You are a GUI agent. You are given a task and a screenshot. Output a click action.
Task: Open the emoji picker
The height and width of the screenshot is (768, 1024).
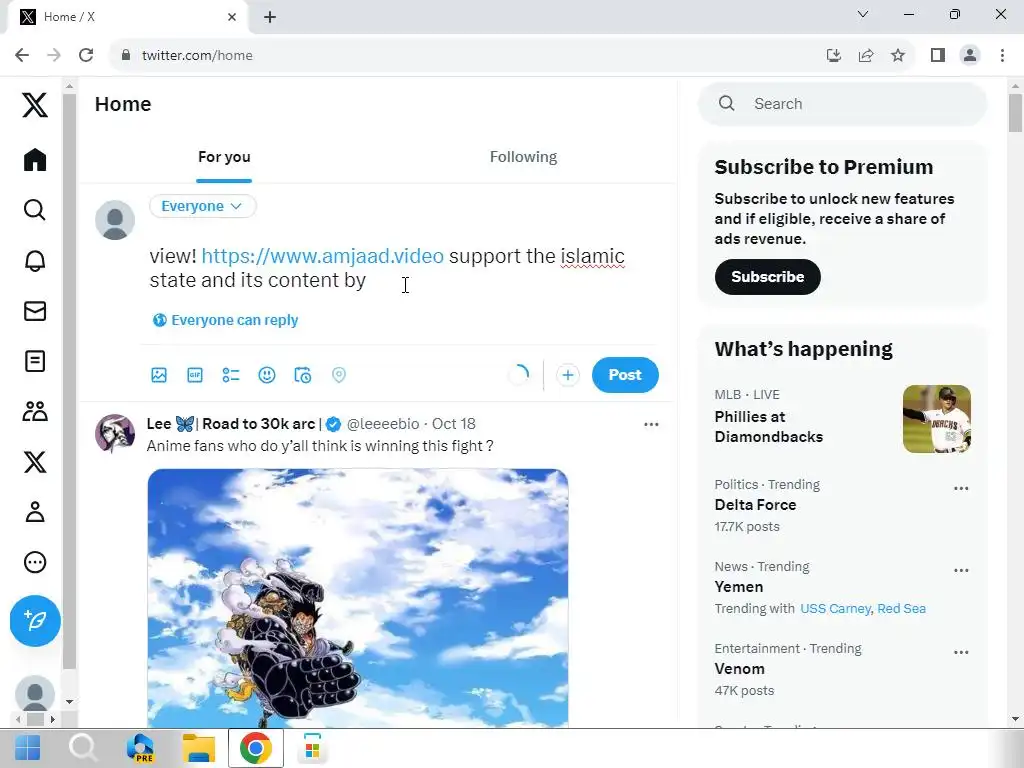point(266,375)
